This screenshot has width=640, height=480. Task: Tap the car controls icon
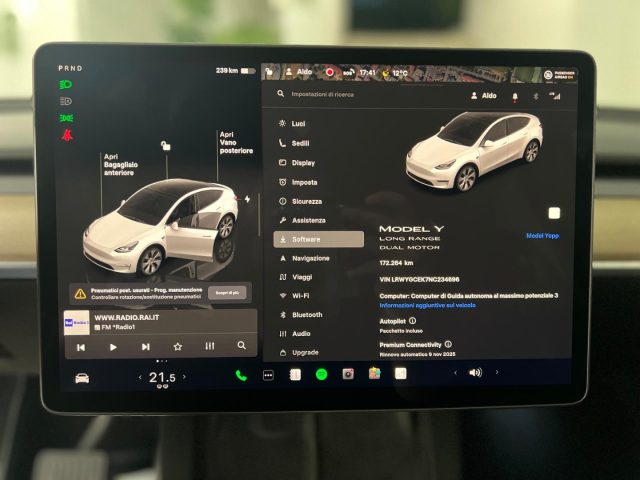(x=82, y=377)
